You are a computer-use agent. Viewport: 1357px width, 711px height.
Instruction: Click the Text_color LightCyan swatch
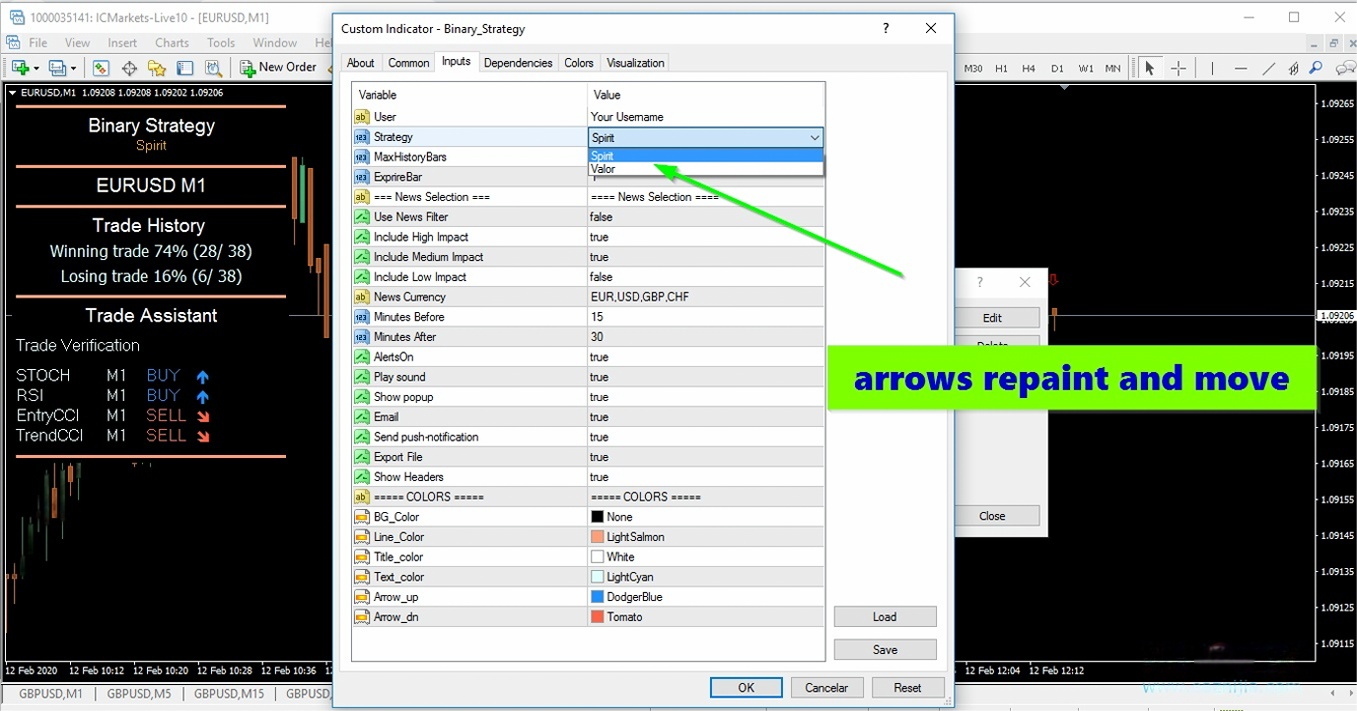pyautogui.click(x=597, y=577)
